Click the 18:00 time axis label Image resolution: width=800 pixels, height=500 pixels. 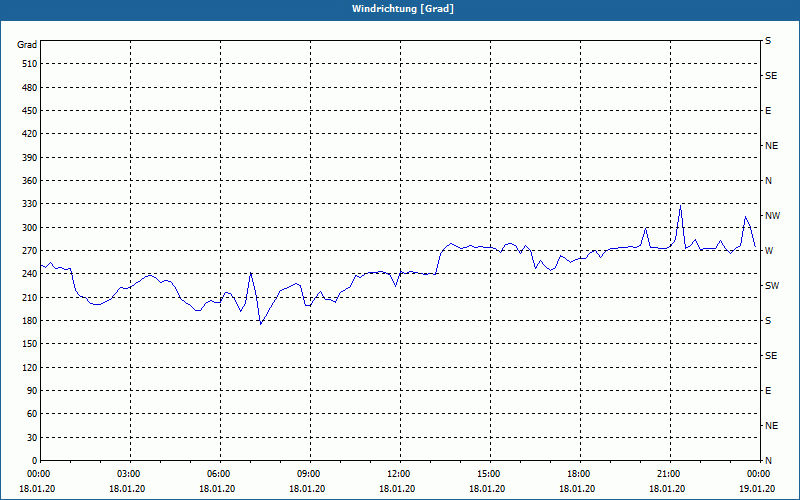(x=580, y=474)
